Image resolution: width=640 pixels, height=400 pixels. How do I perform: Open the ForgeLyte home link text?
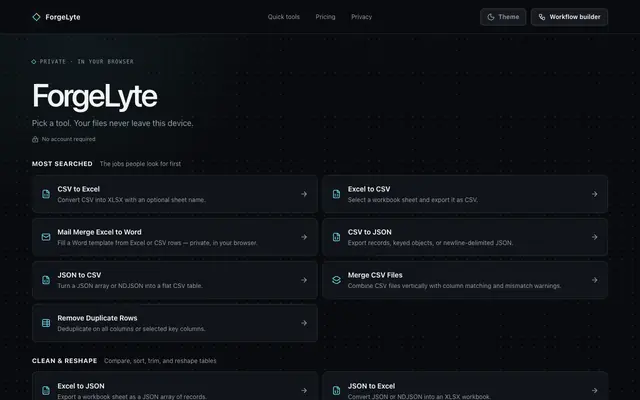coord(62,17)
